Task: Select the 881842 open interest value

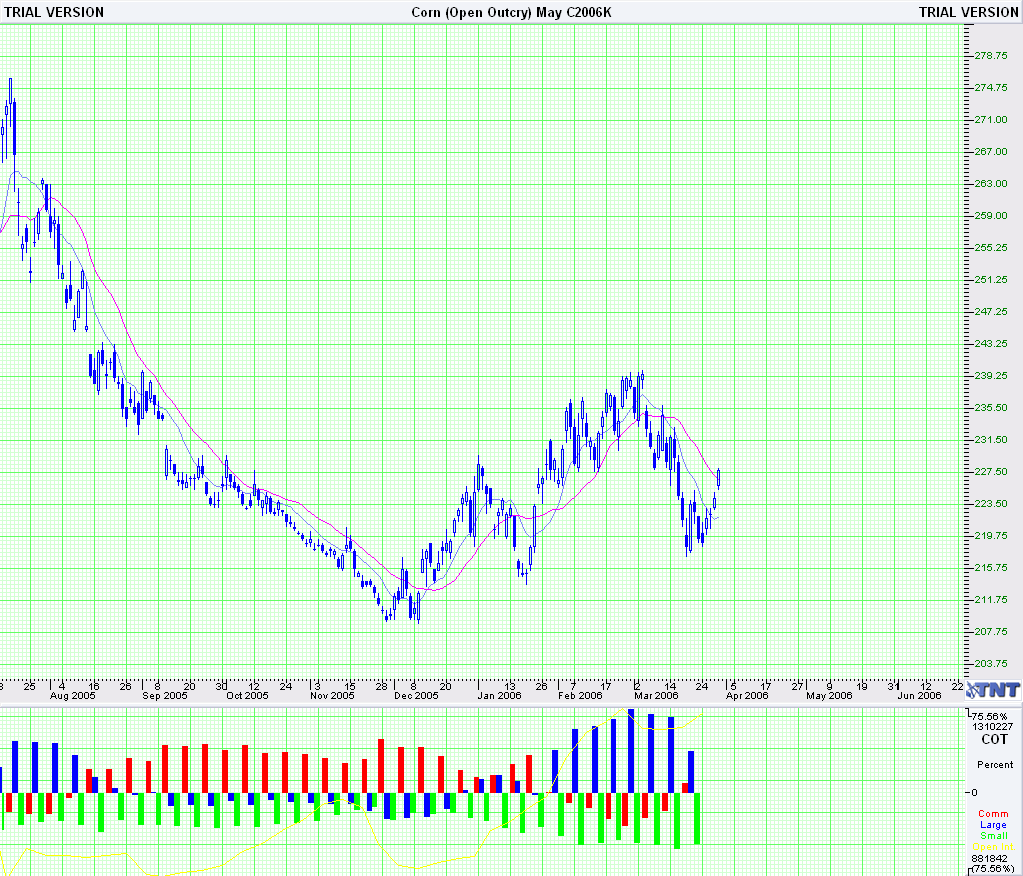Action: 989,858
